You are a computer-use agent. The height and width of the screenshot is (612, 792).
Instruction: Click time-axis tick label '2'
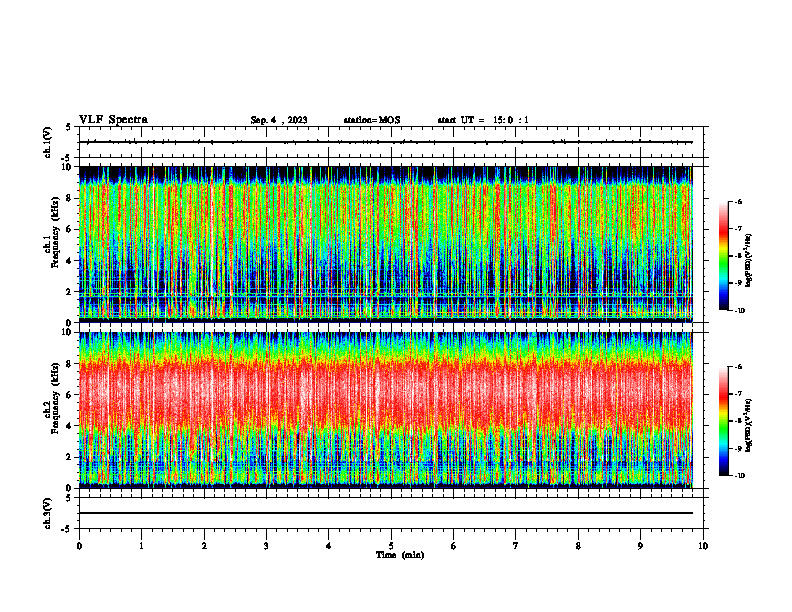[204, 546]
